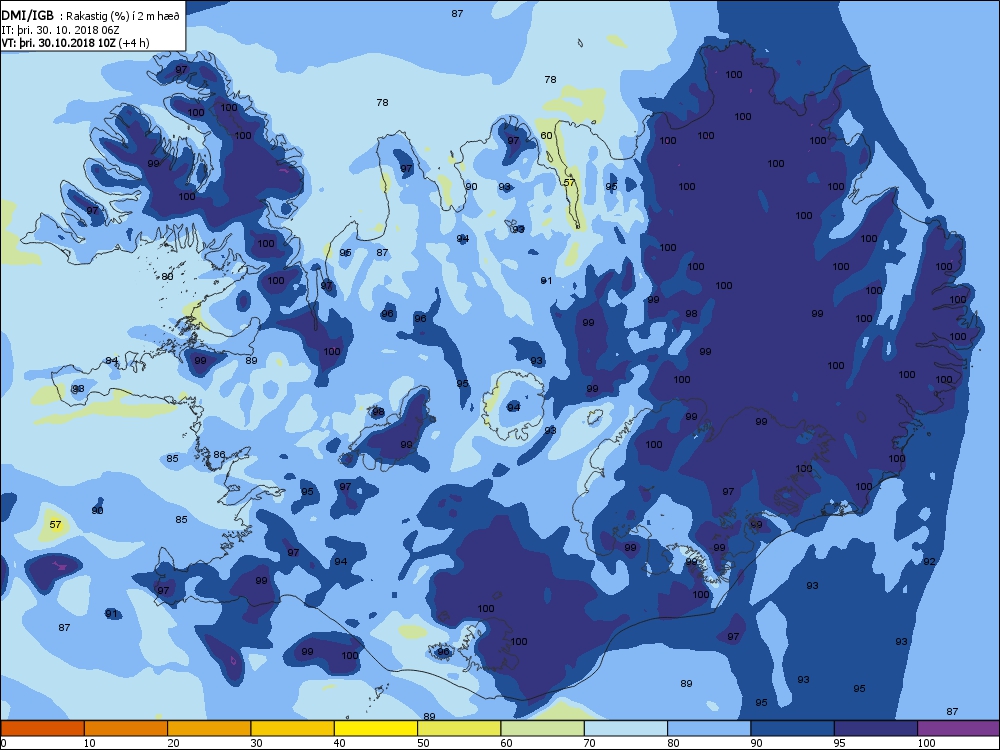Click the humidity value "92" on the map
The height and width of the screenshot is (750, 1000).
(x=929, y=562)
